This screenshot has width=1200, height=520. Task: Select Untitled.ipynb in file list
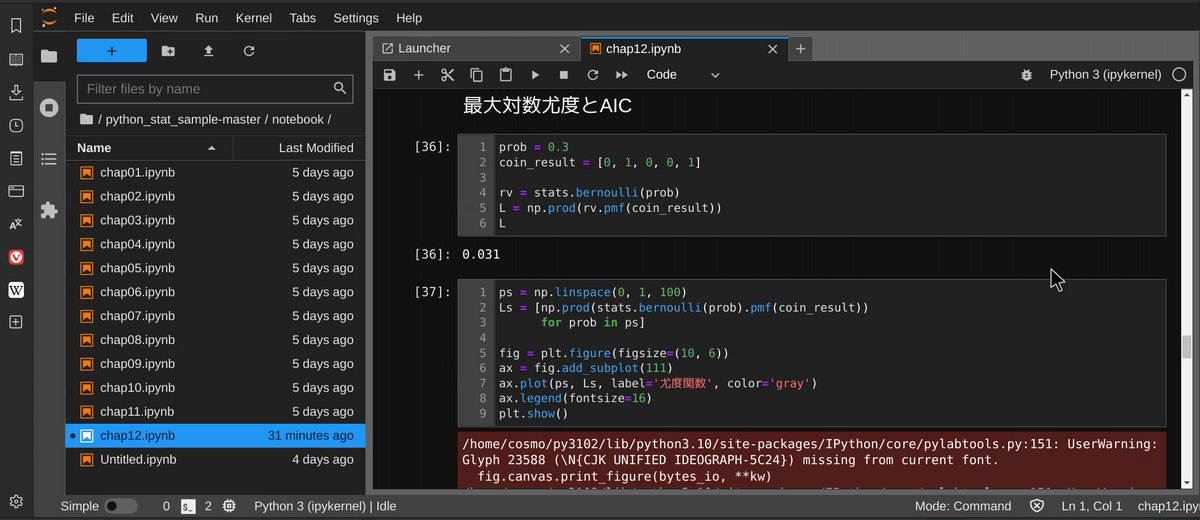pos(216,460)
